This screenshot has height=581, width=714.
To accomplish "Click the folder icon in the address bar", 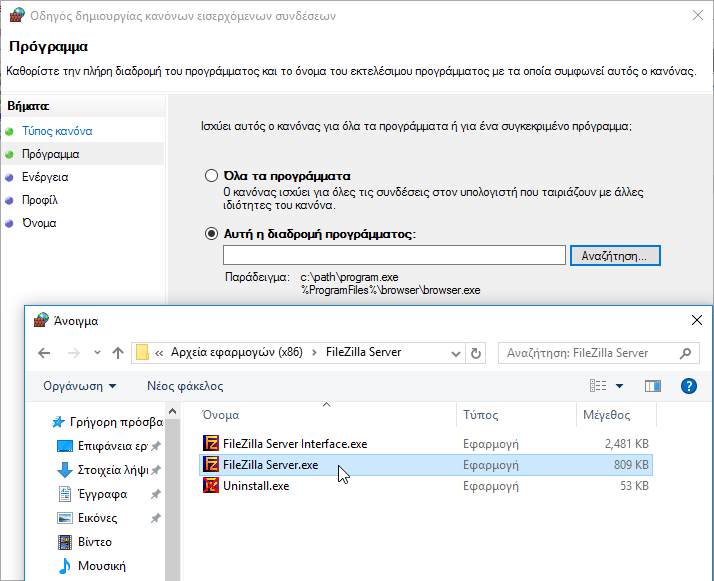I will [143, 352].
